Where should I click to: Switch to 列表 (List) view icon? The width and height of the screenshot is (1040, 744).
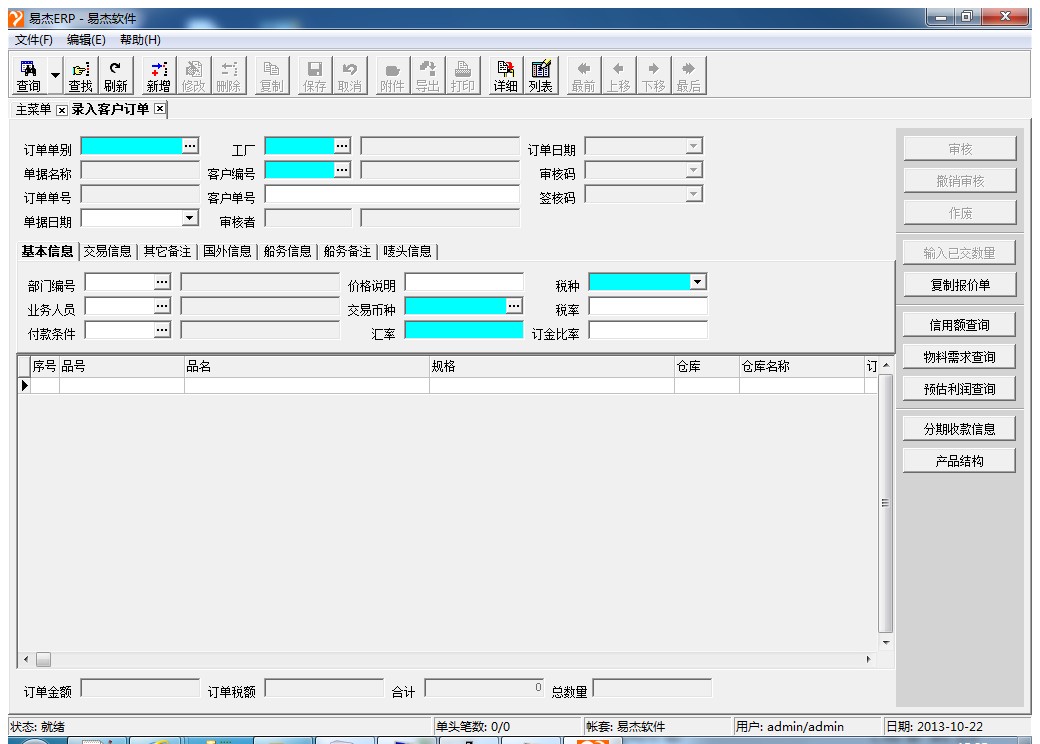pos(541,76)
